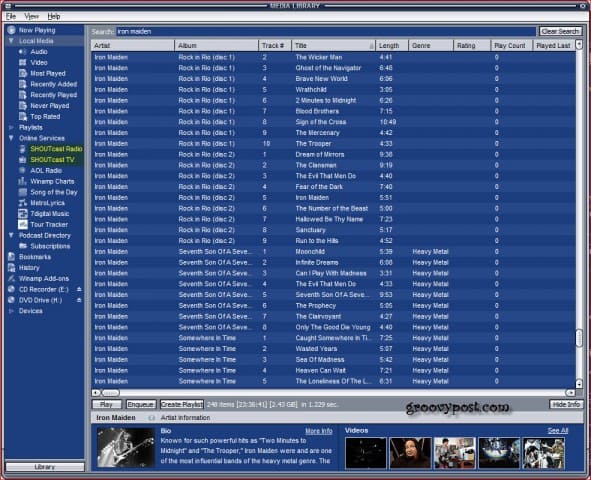591x480 pixels.
Task: Open the File menu
Action: 11,16
